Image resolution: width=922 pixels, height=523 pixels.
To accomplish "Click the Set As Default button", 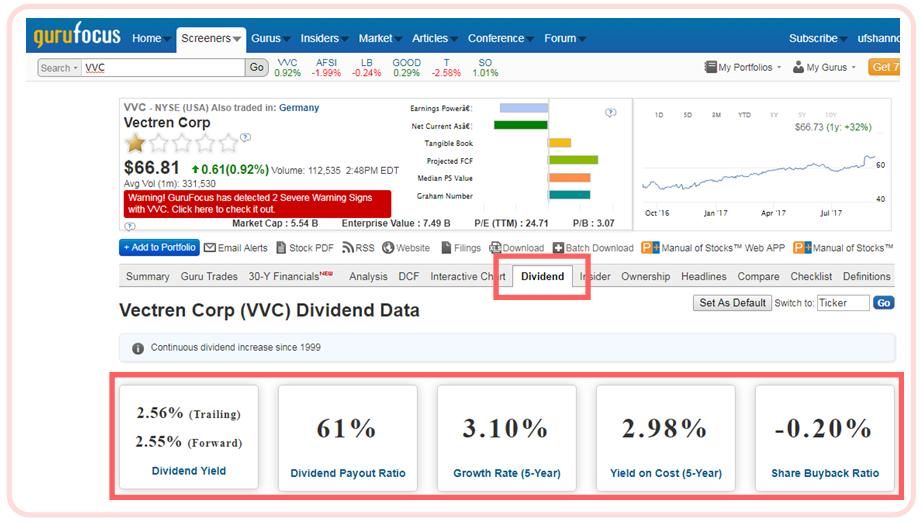I will pyautogui.click(x=732, y=303).
